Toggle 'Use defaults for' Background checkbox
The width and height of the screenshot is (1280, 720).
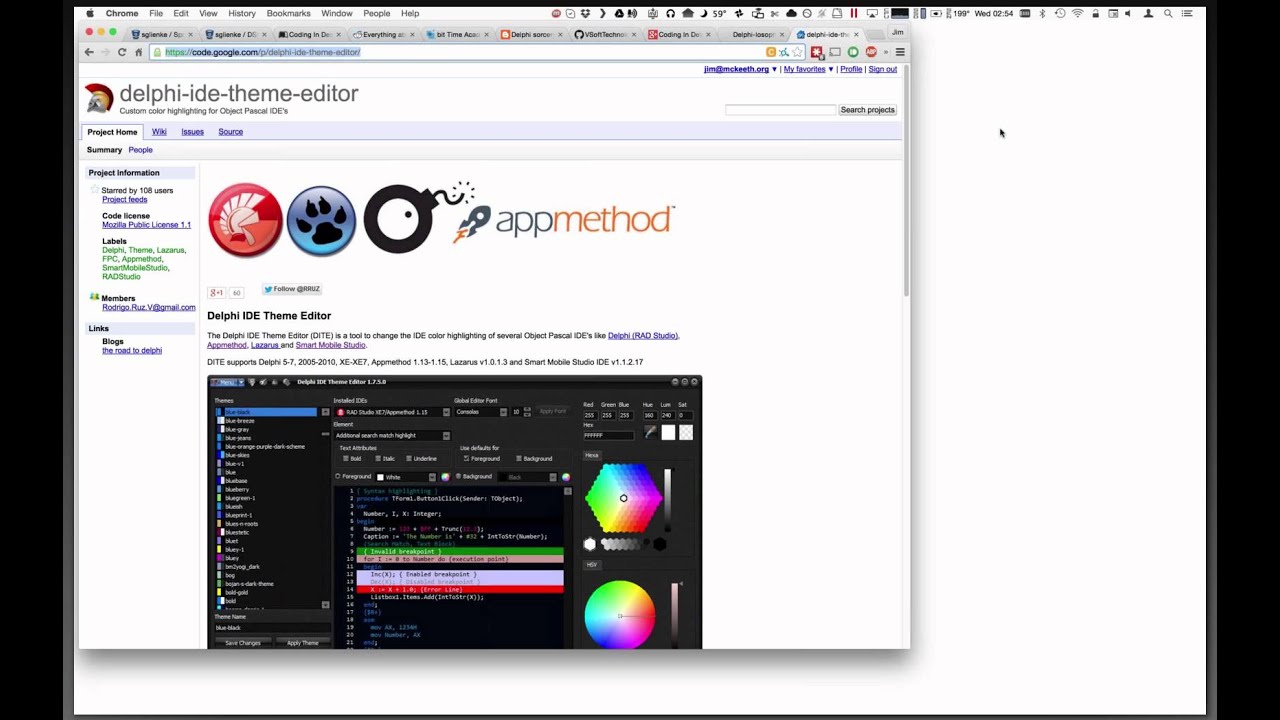[x=518, y=459]
